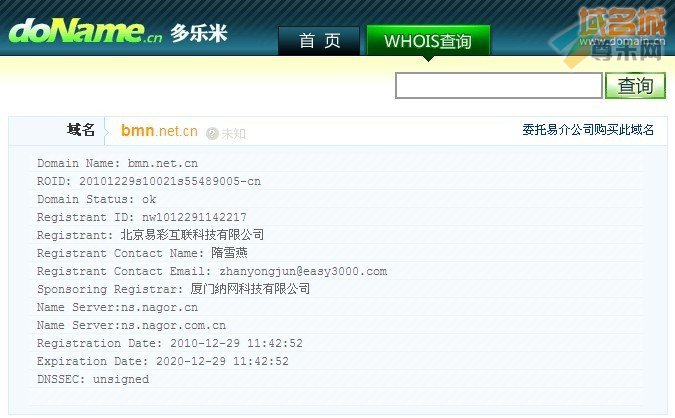Click the ROID record line
Screen dimensions: 675x418
(x=149, y=181)
